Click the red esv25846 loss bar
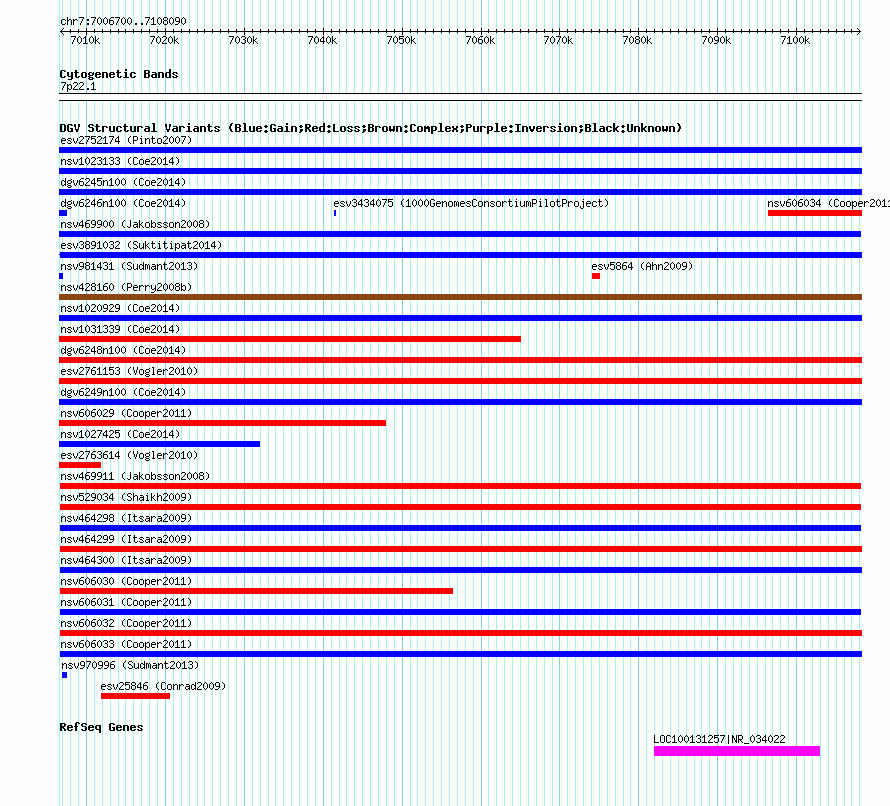 135,696
